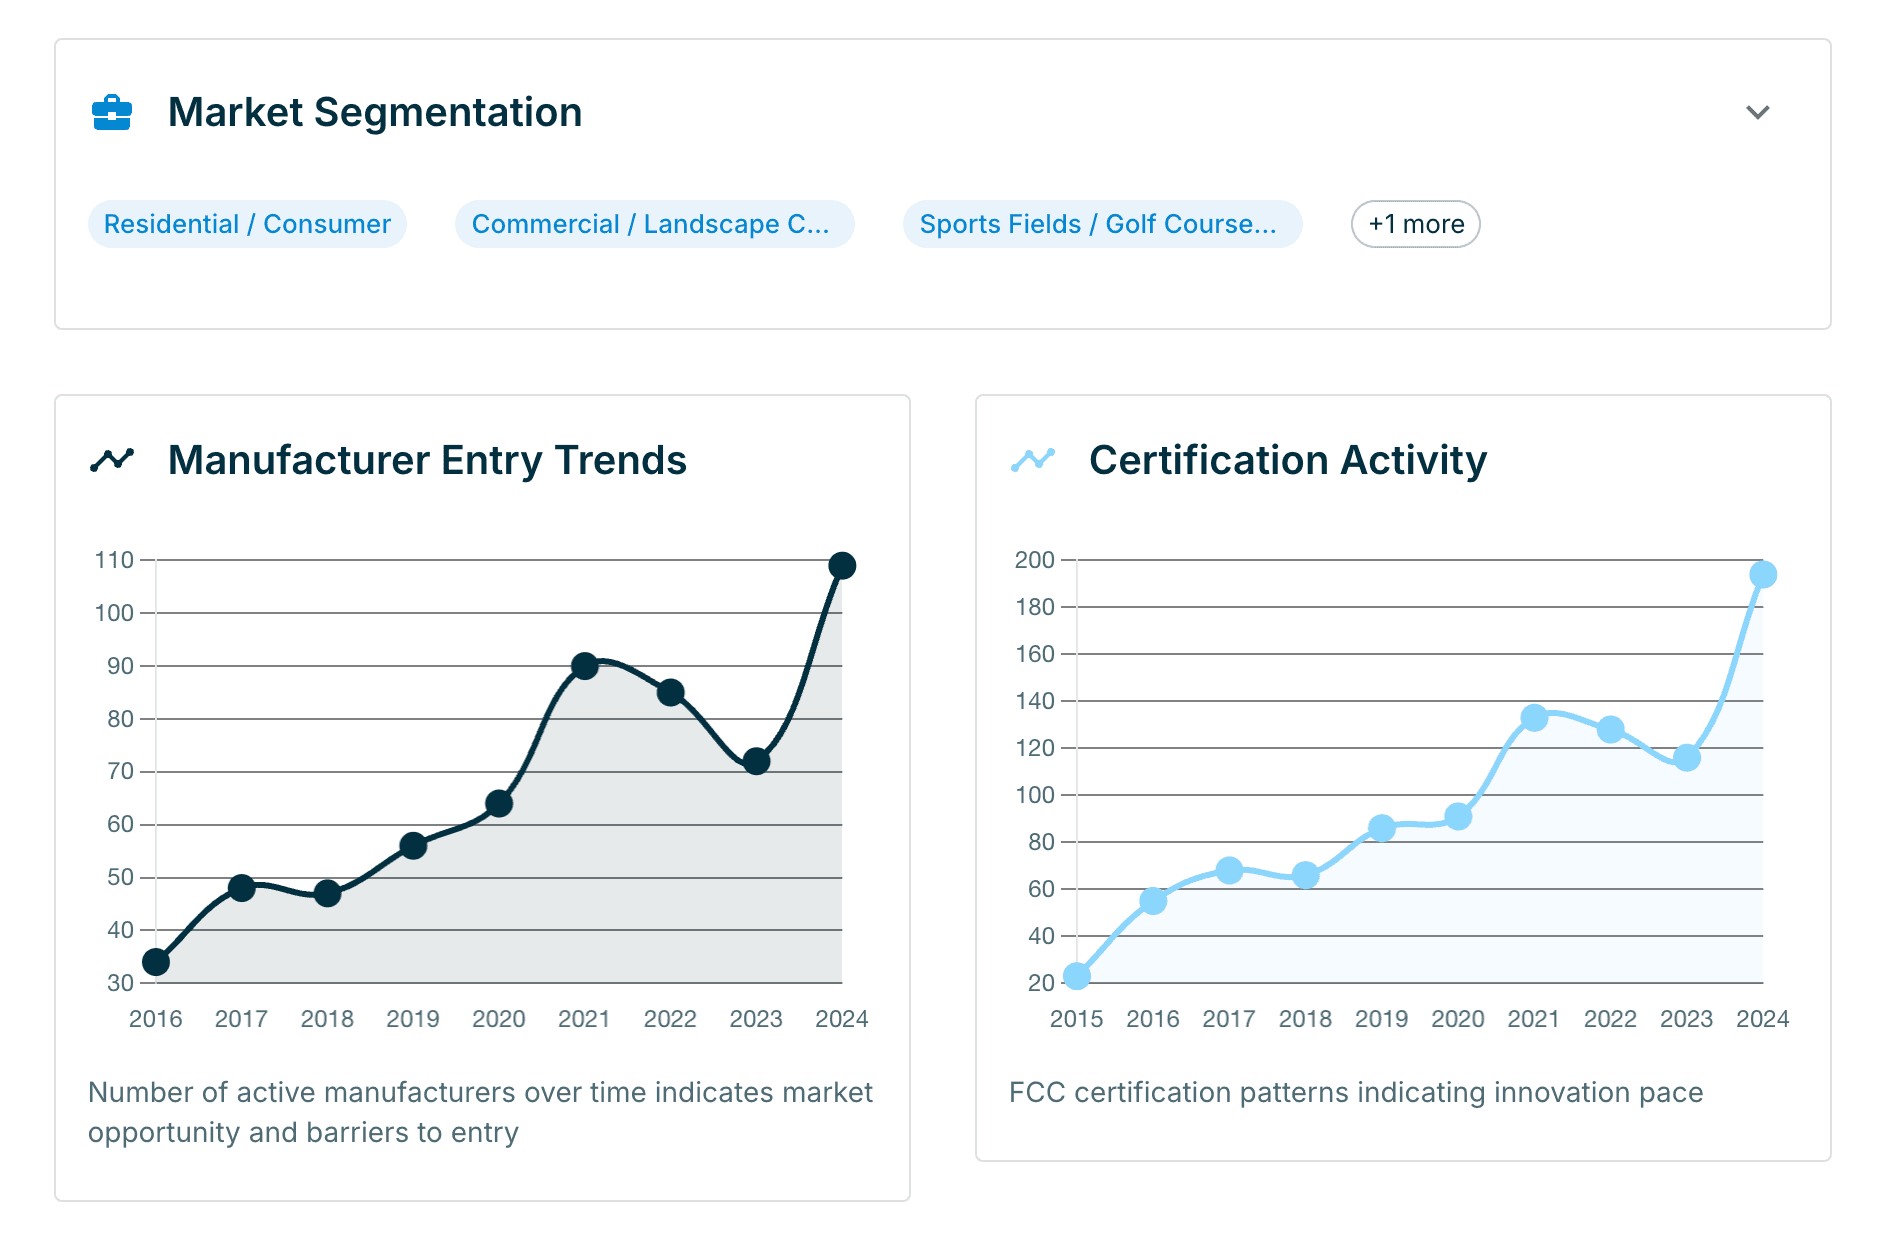The height and width of the screenshot is (1250, 1878).
Task: Click the Certification Activity title
Action: (1288, 460)
